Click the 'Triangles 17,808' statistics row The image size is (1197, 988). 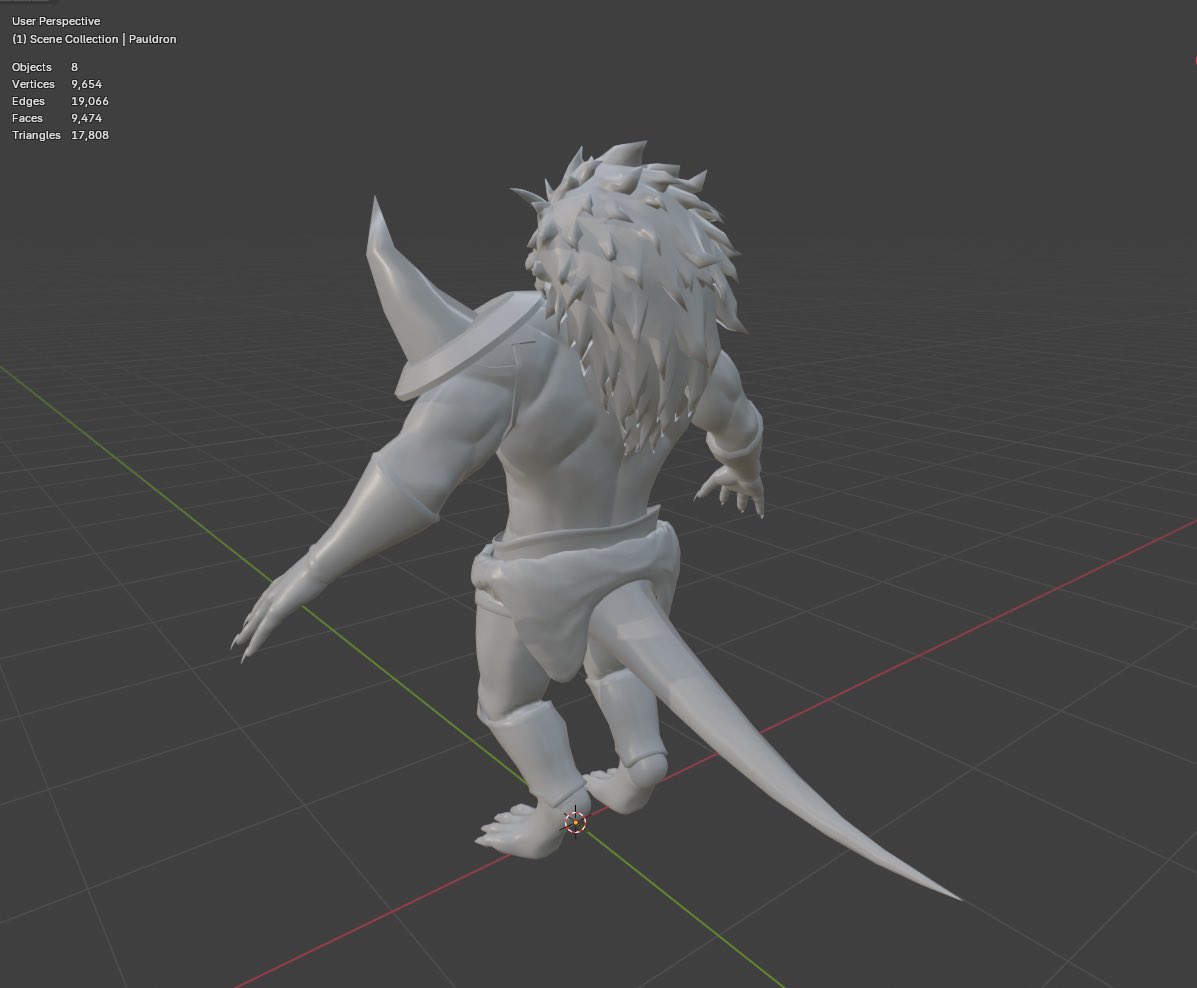pyautogui.click(x=60, y=135)
